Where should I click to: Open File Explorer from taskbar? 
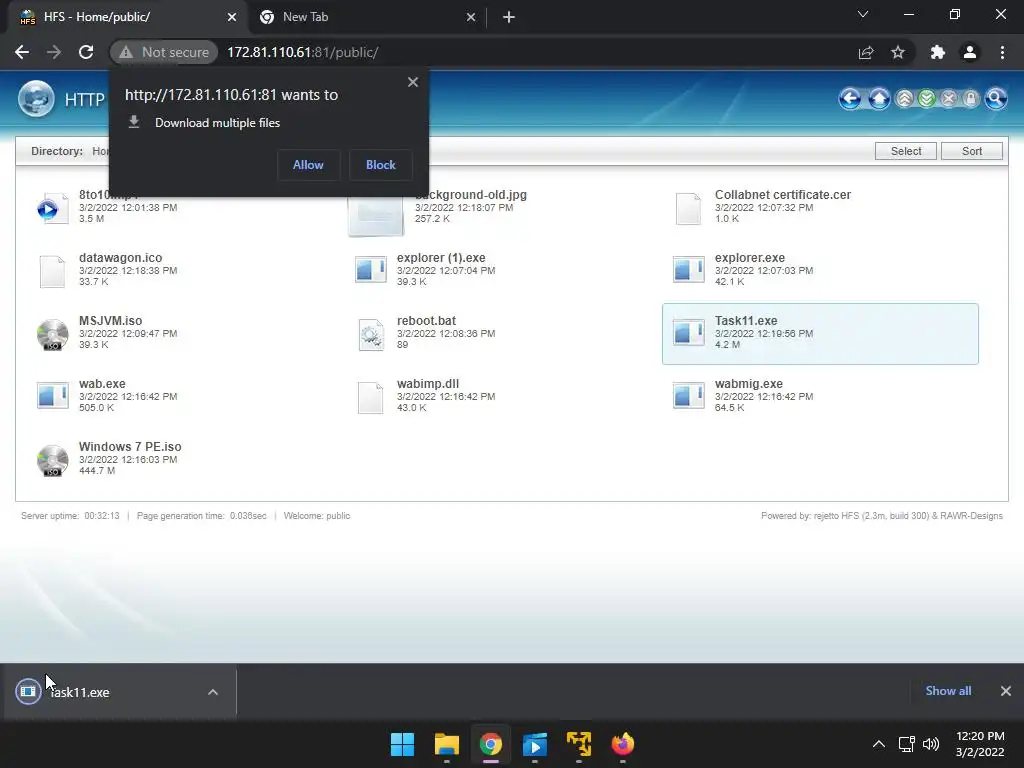pos(447,744)
